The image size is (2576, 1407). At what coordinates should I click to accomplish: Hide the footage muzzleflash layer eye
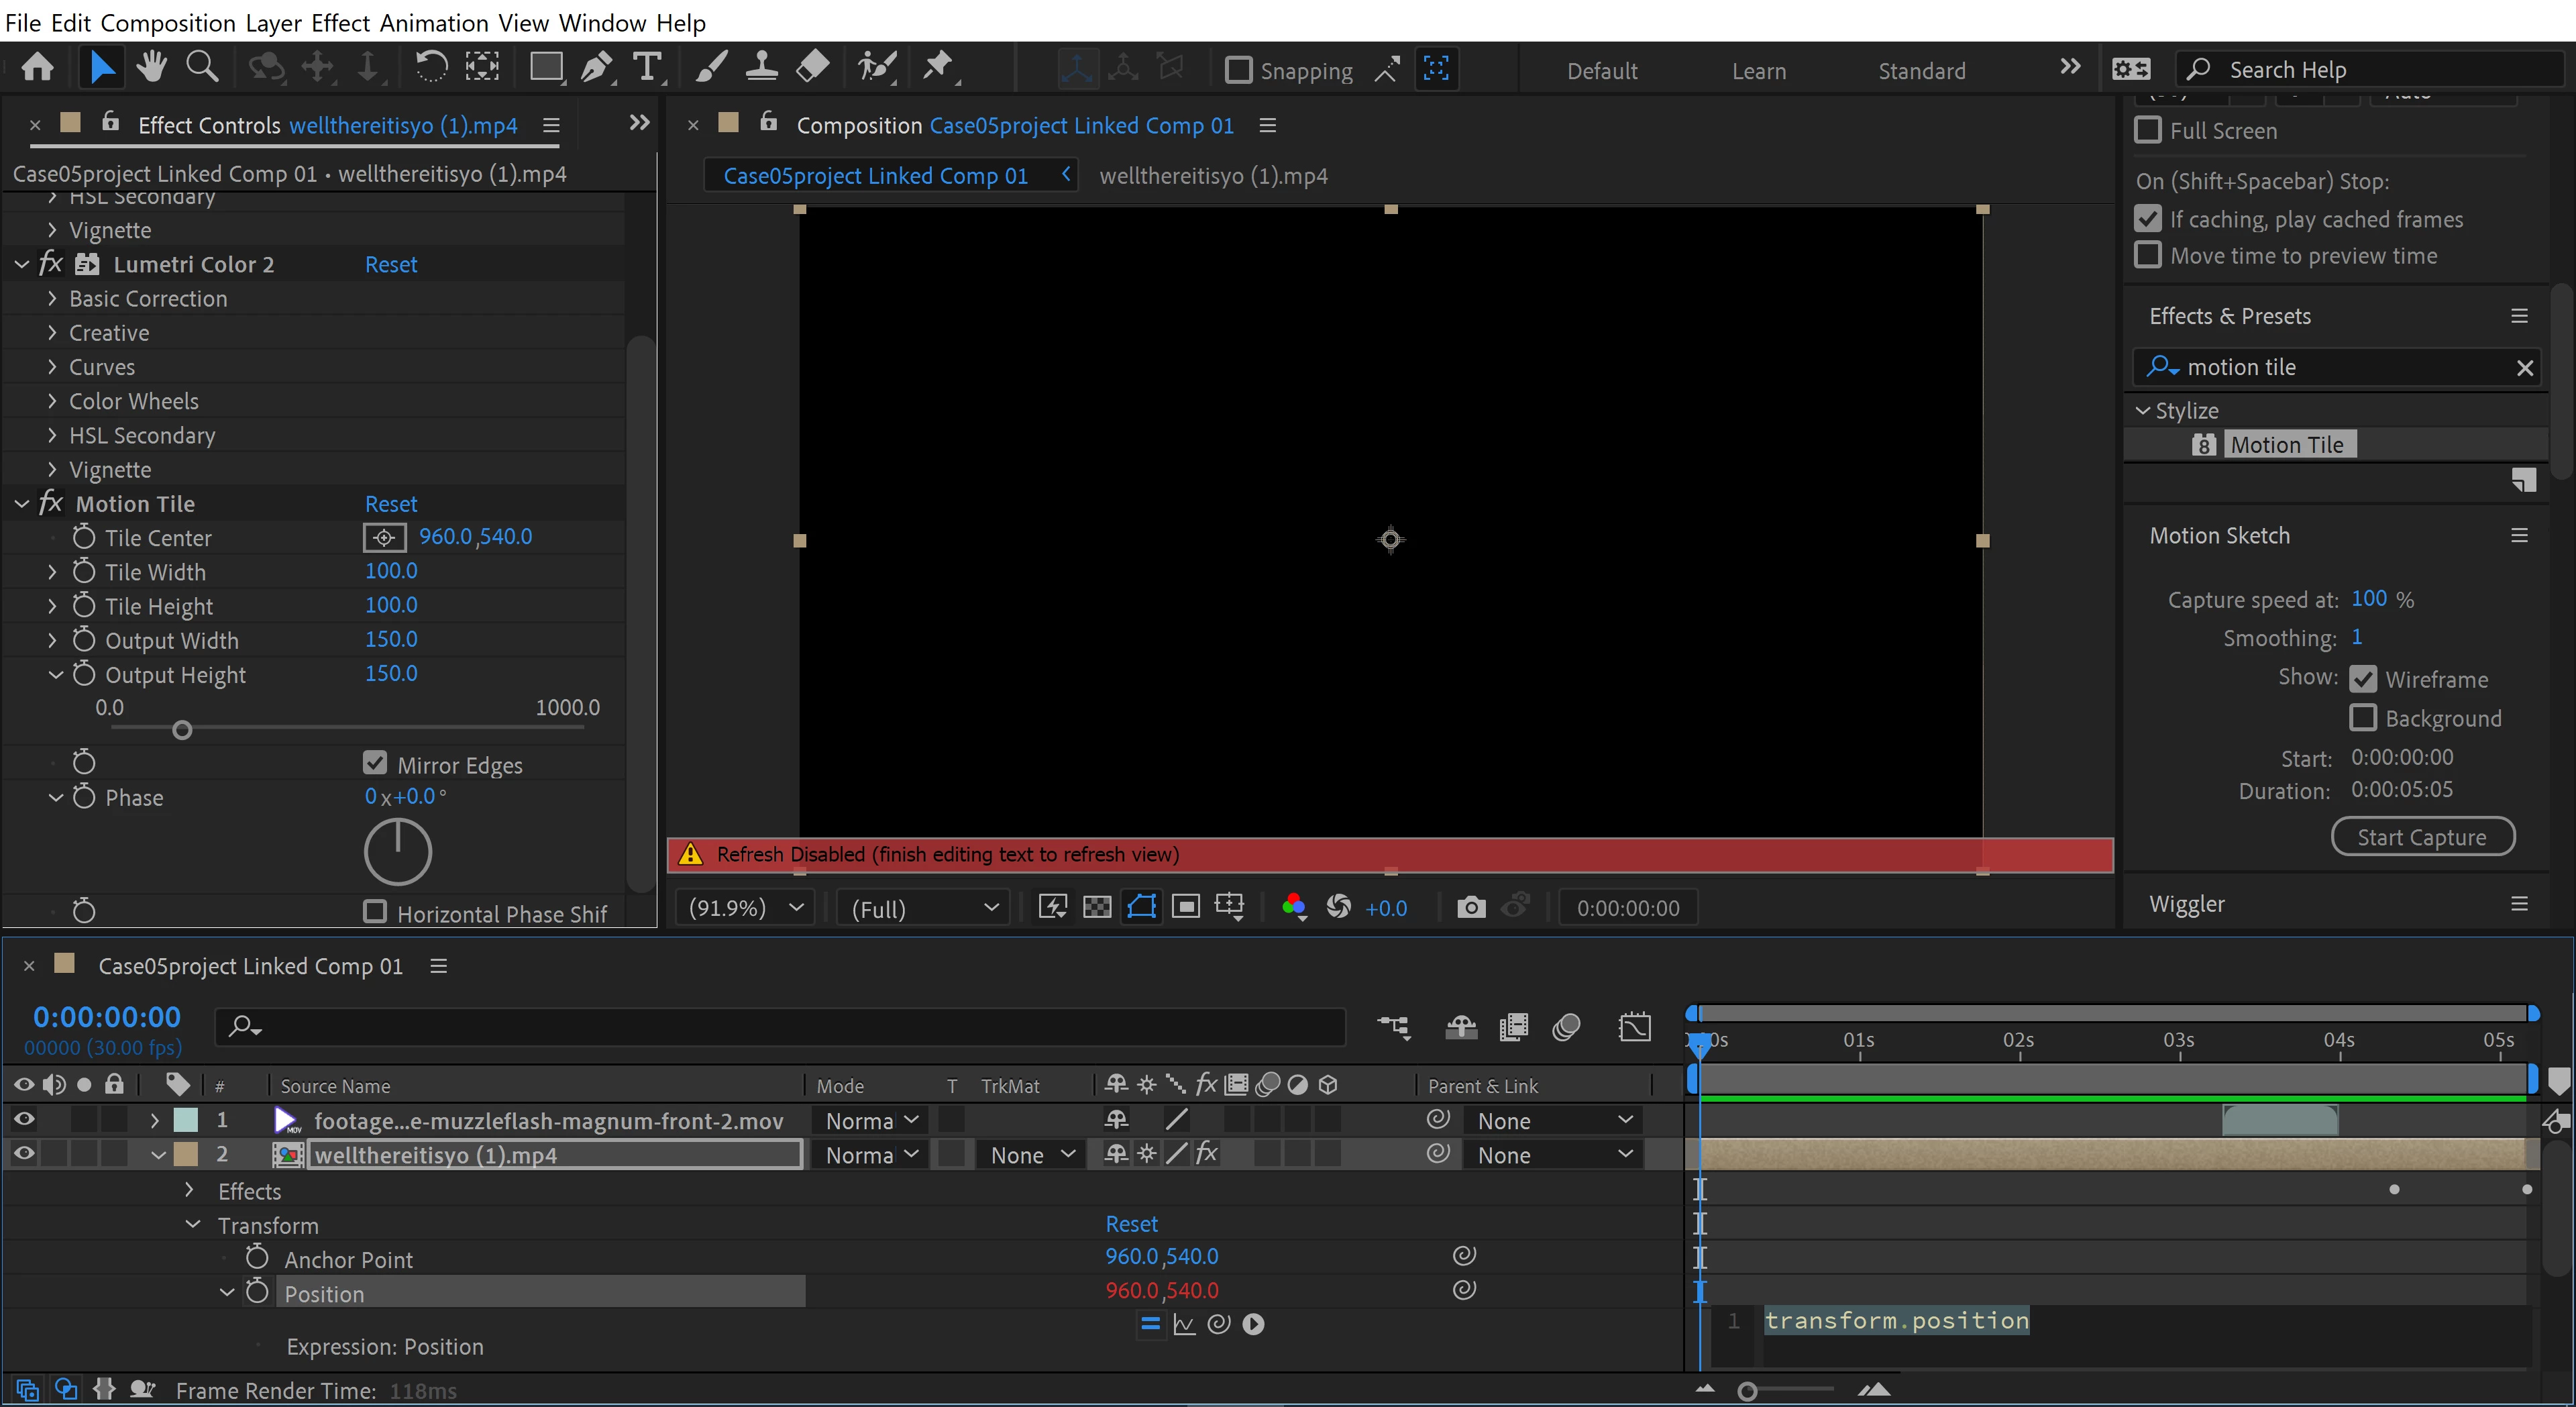(x=24, y=1119)
